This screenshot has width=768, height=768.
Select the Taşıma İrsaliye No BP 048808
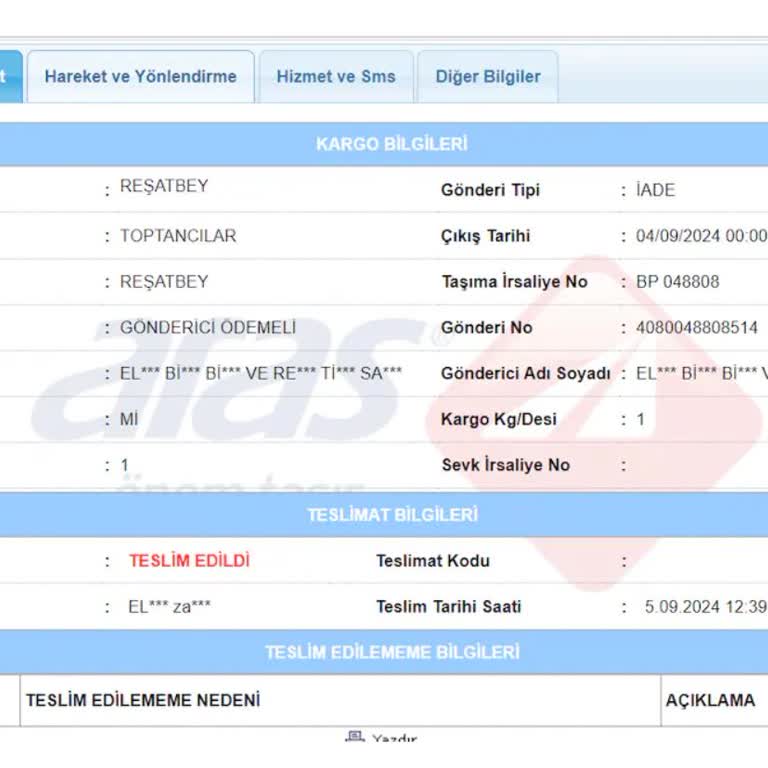point(677,282)
